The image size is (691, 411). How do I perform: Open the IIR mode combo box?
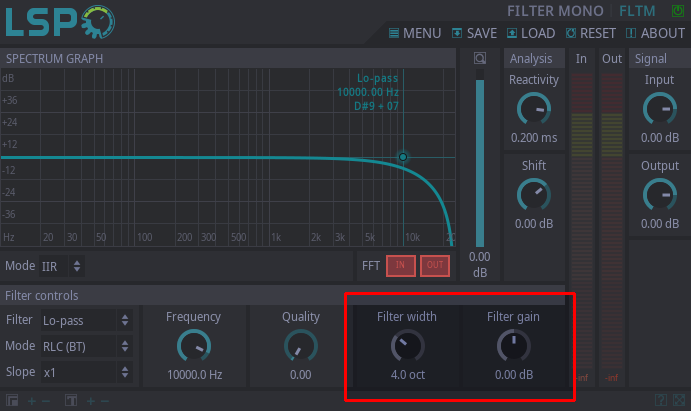pos(61,266)
